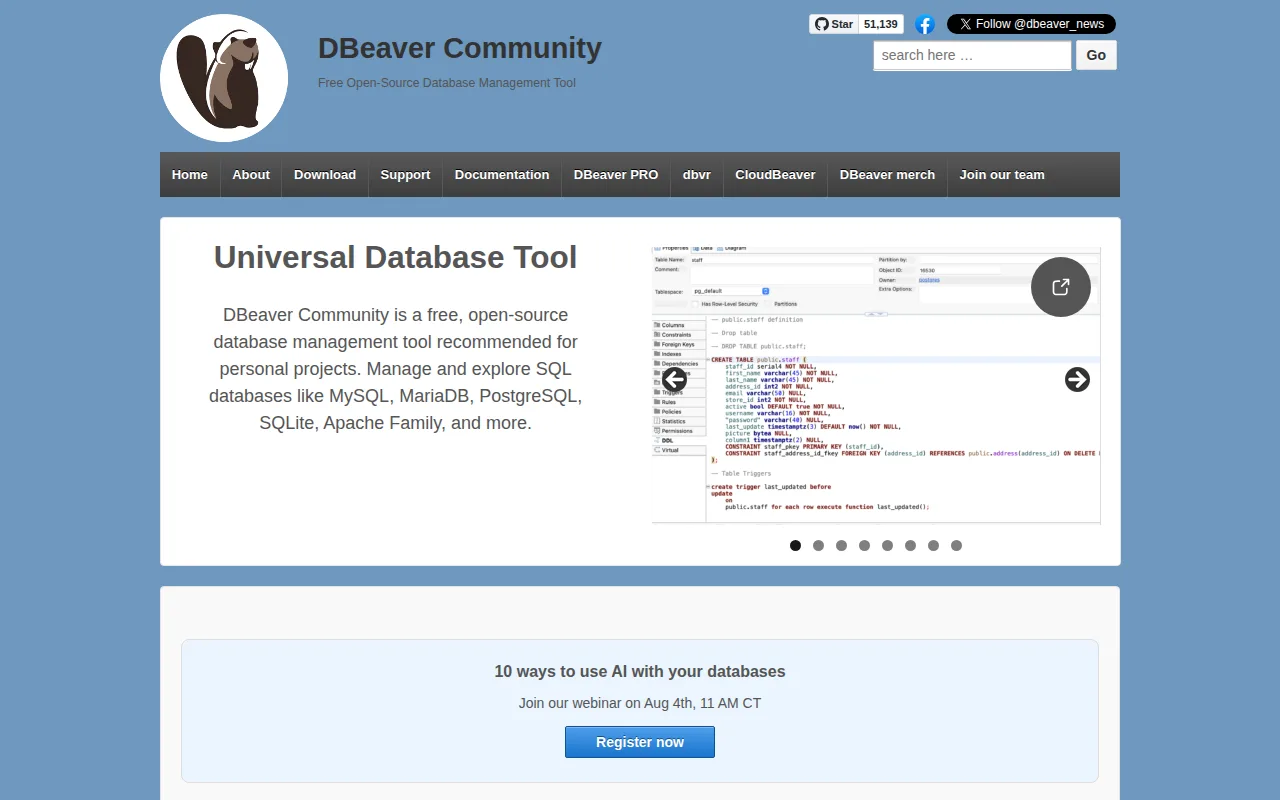
Task: Click the DDL screenshot slide image
Action: [x=876, y=385]
